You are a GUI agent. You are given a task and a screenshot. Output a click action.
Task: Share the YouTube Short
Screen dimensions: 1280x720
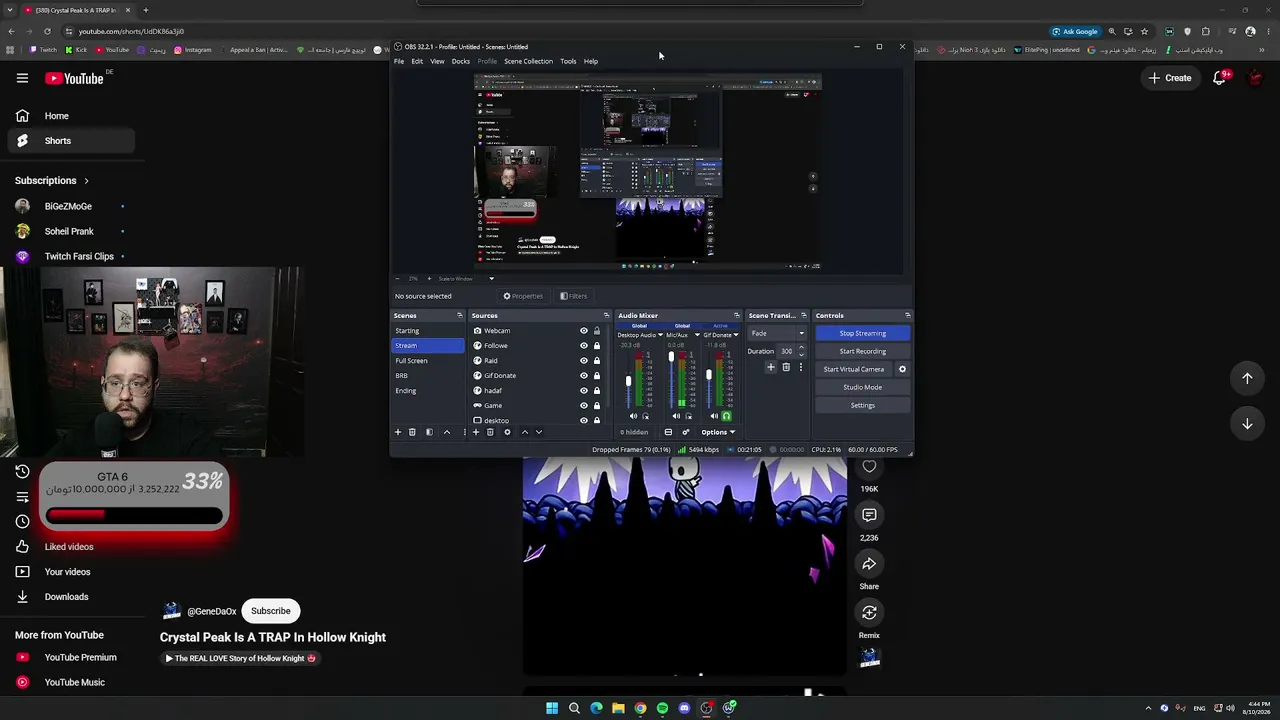(869, 564)
